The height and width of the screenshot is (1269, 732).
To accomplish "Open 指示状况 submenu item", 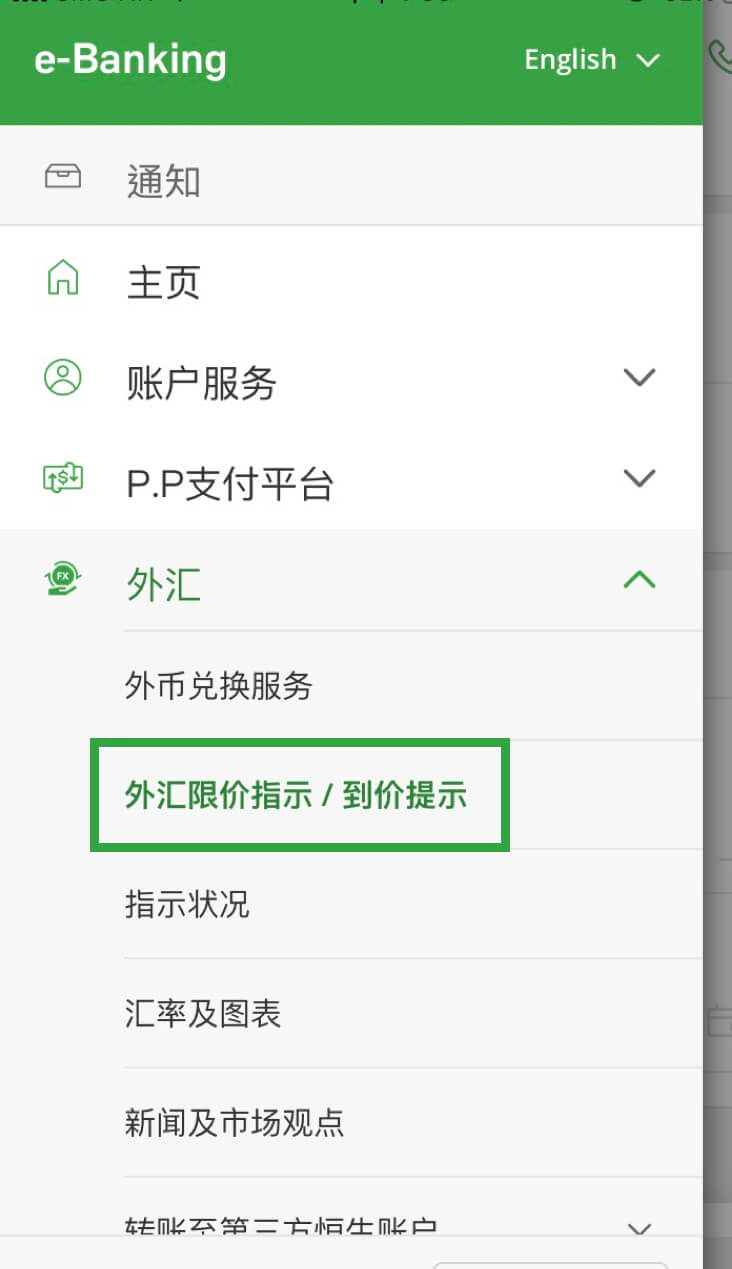I will 187,904.
